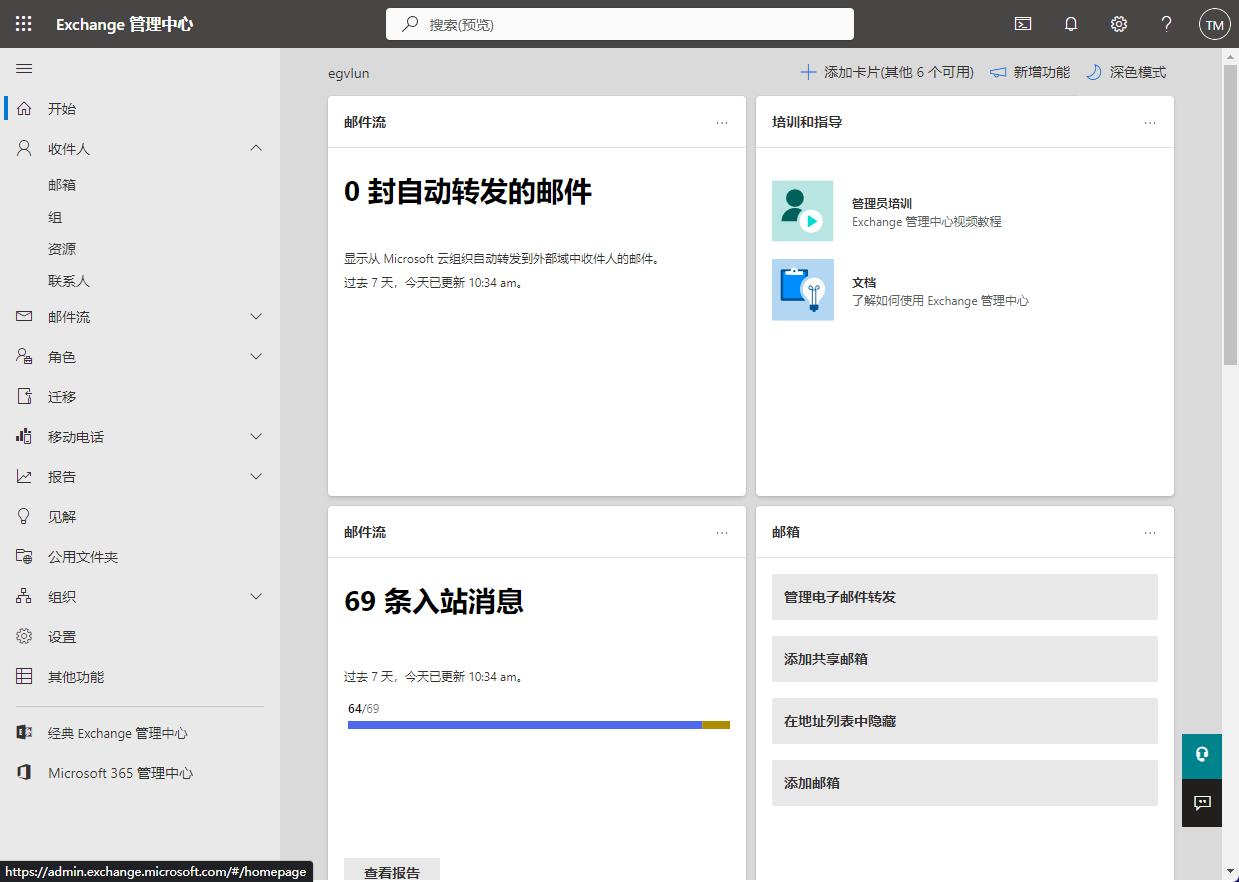Image resolution: width=1239 pixels, height=882 pixels.
Task: Click the folder icon beside 公用文件夹
Action: [x=24, y=556]
